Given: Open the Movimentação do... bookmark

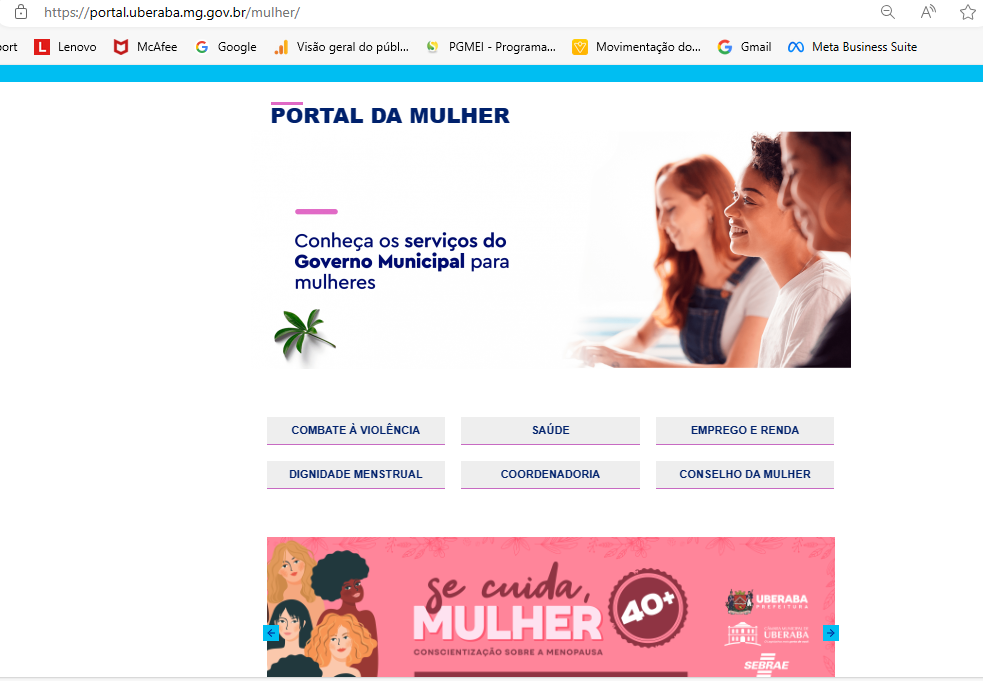Looking at the screenshot, I should (636, 47).
